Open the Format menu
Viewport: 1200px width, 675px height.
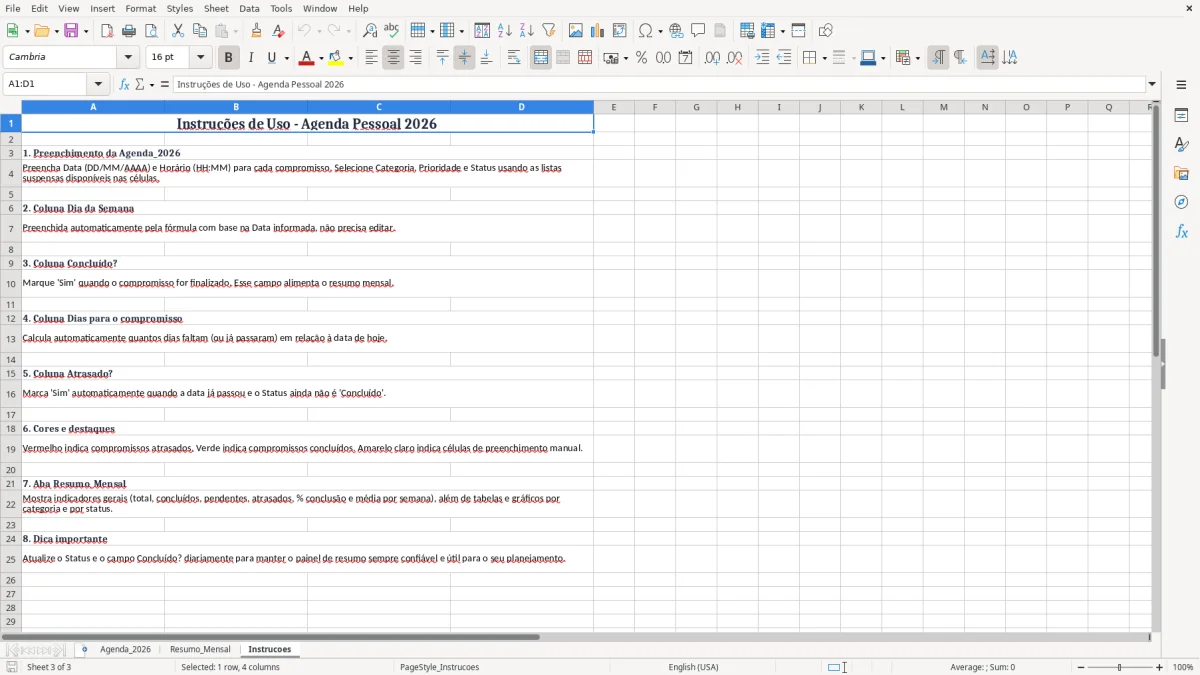(140, 8)
